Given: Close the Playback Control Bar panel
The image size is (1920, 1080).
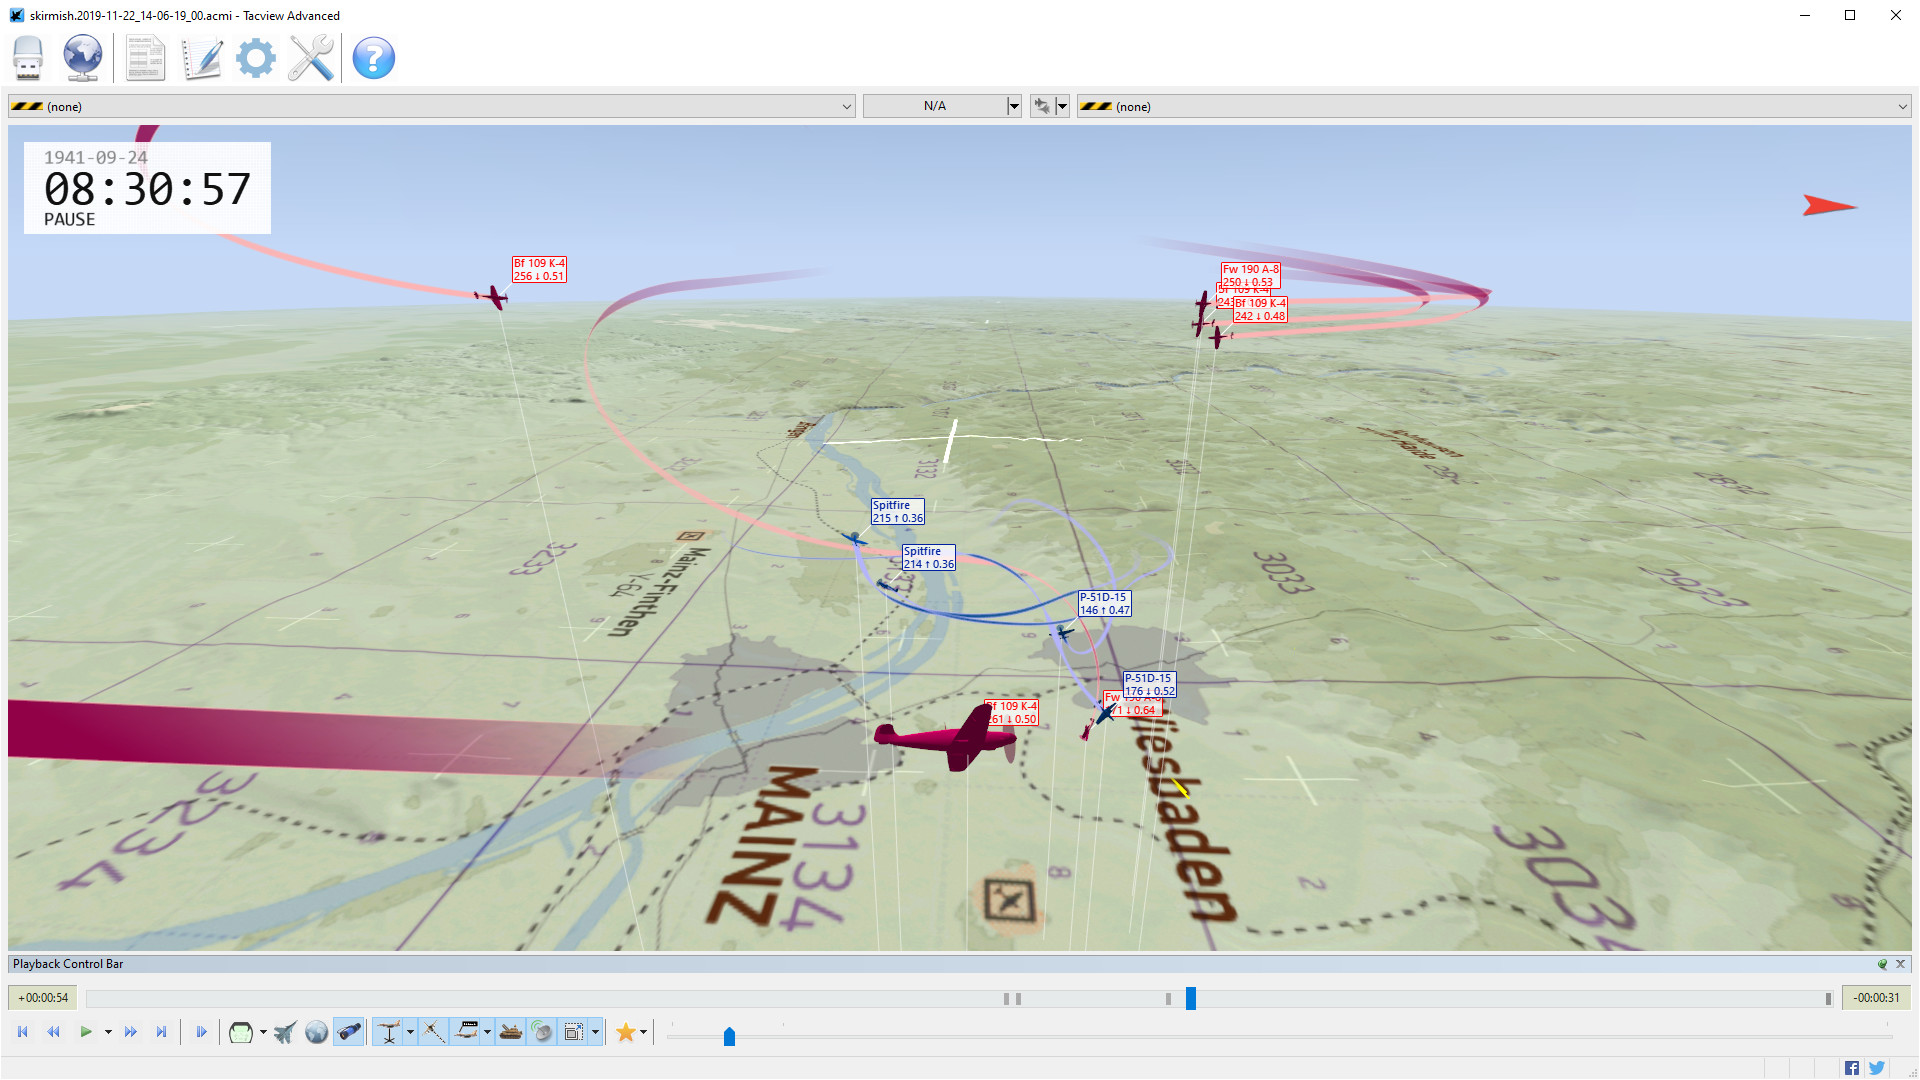Looking at the screenshot, I should coord(1900,963).
